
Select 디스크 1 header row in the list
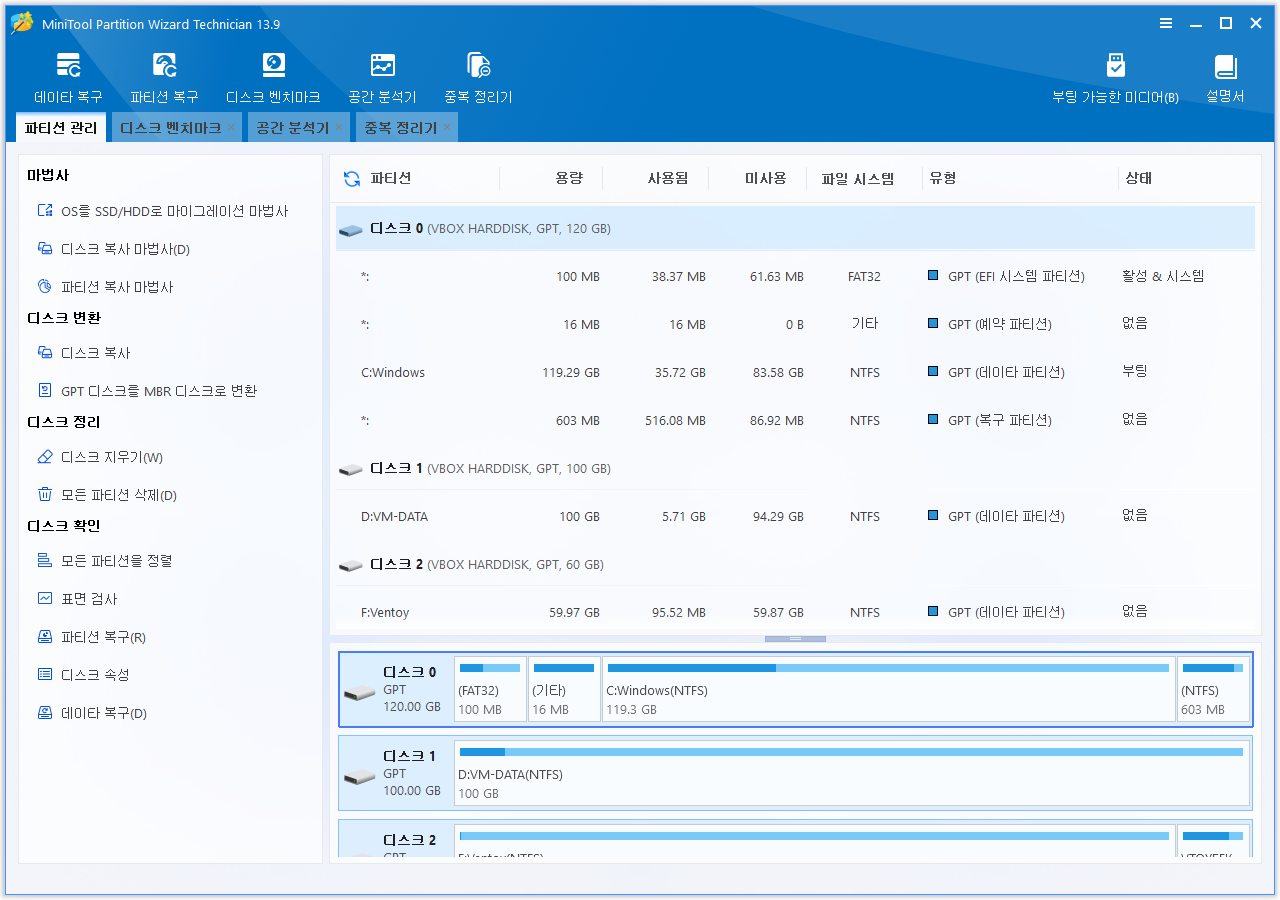click(x=795, y=468)
